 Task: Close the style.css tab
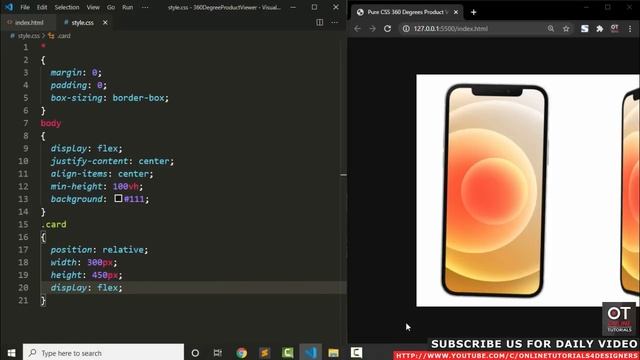(105, 22)
